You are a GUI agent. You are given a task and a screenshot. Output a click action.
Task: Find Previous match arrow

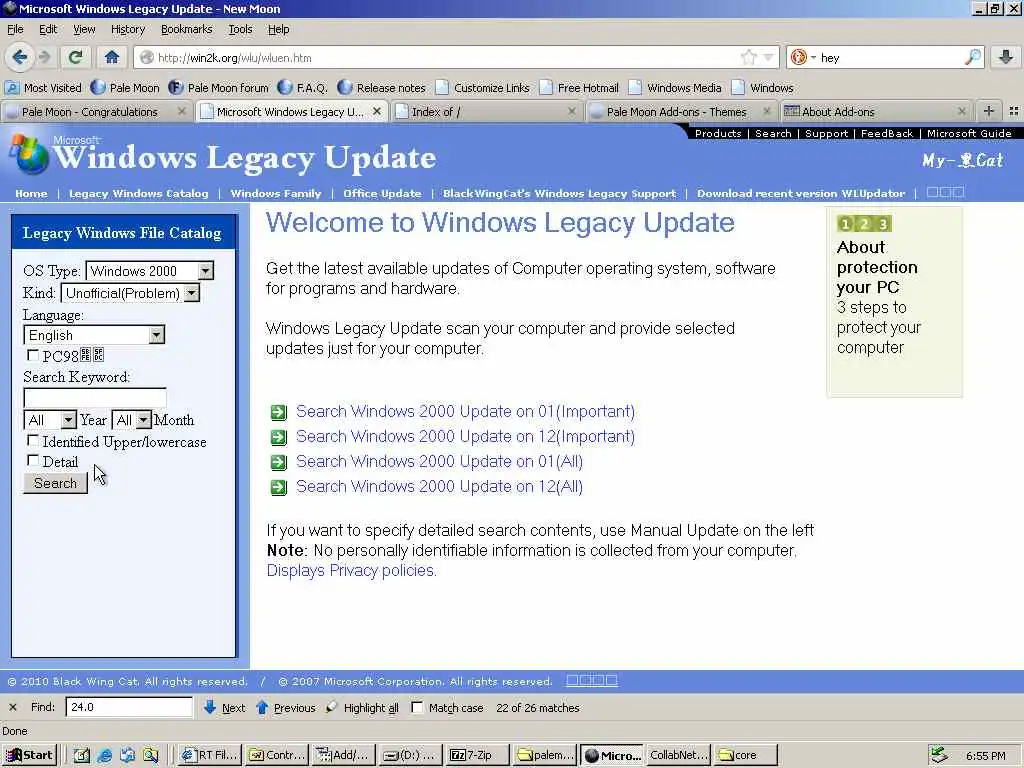tap(285, 707)
